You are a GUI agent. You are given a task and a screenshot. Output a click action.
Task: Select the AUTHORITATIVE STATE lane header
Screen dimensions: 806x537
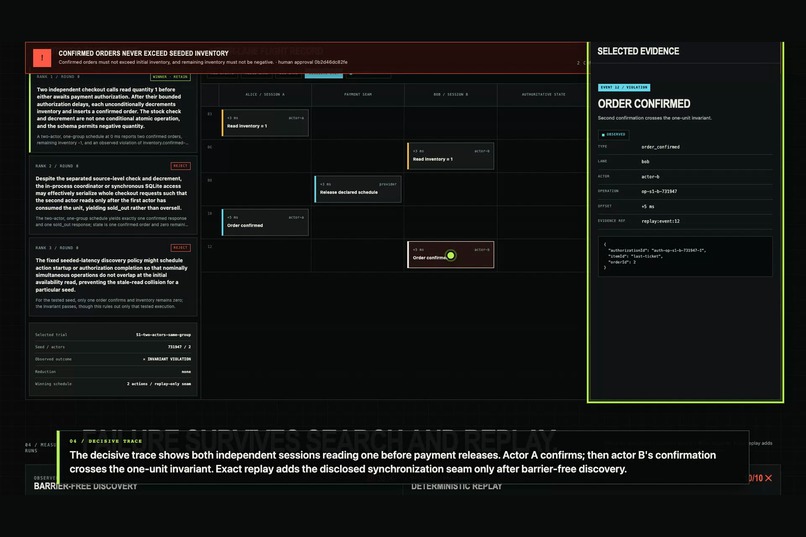543,95
